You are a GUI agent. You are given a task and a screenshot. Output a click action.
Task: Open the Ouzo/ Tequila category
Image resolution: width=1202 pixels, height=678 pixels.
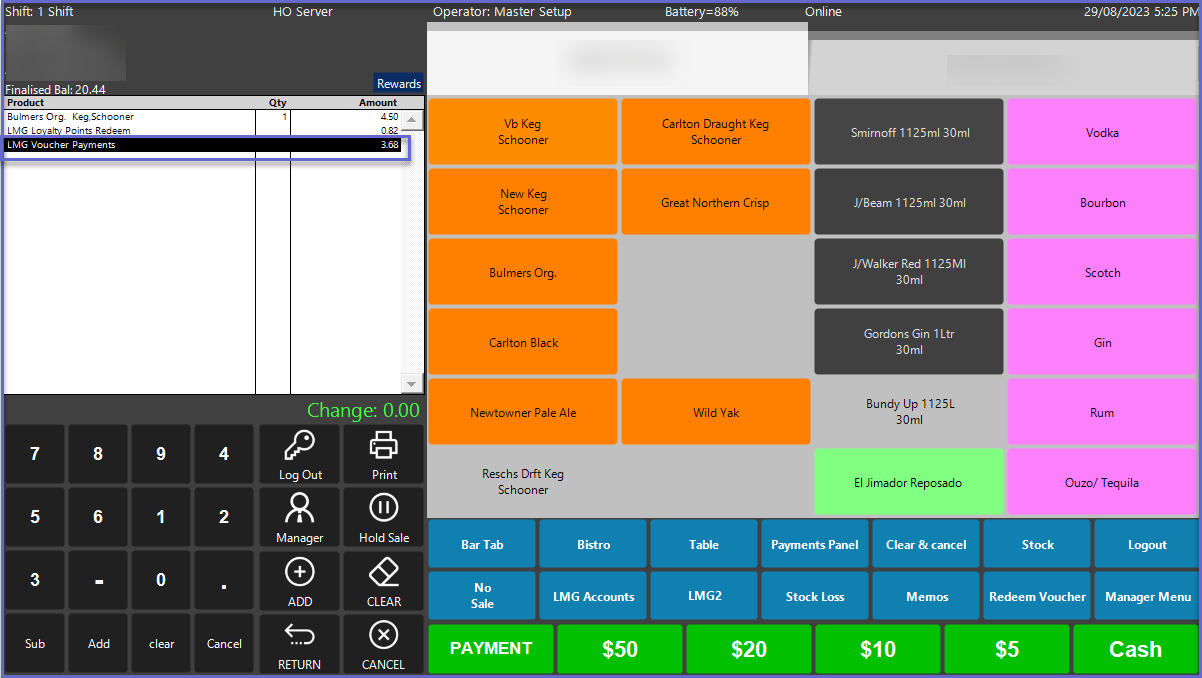click(1102, 482)
